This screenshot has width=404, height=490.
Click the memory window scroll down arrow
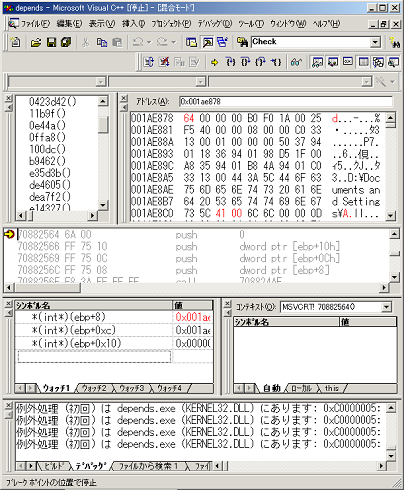(390, 215)
